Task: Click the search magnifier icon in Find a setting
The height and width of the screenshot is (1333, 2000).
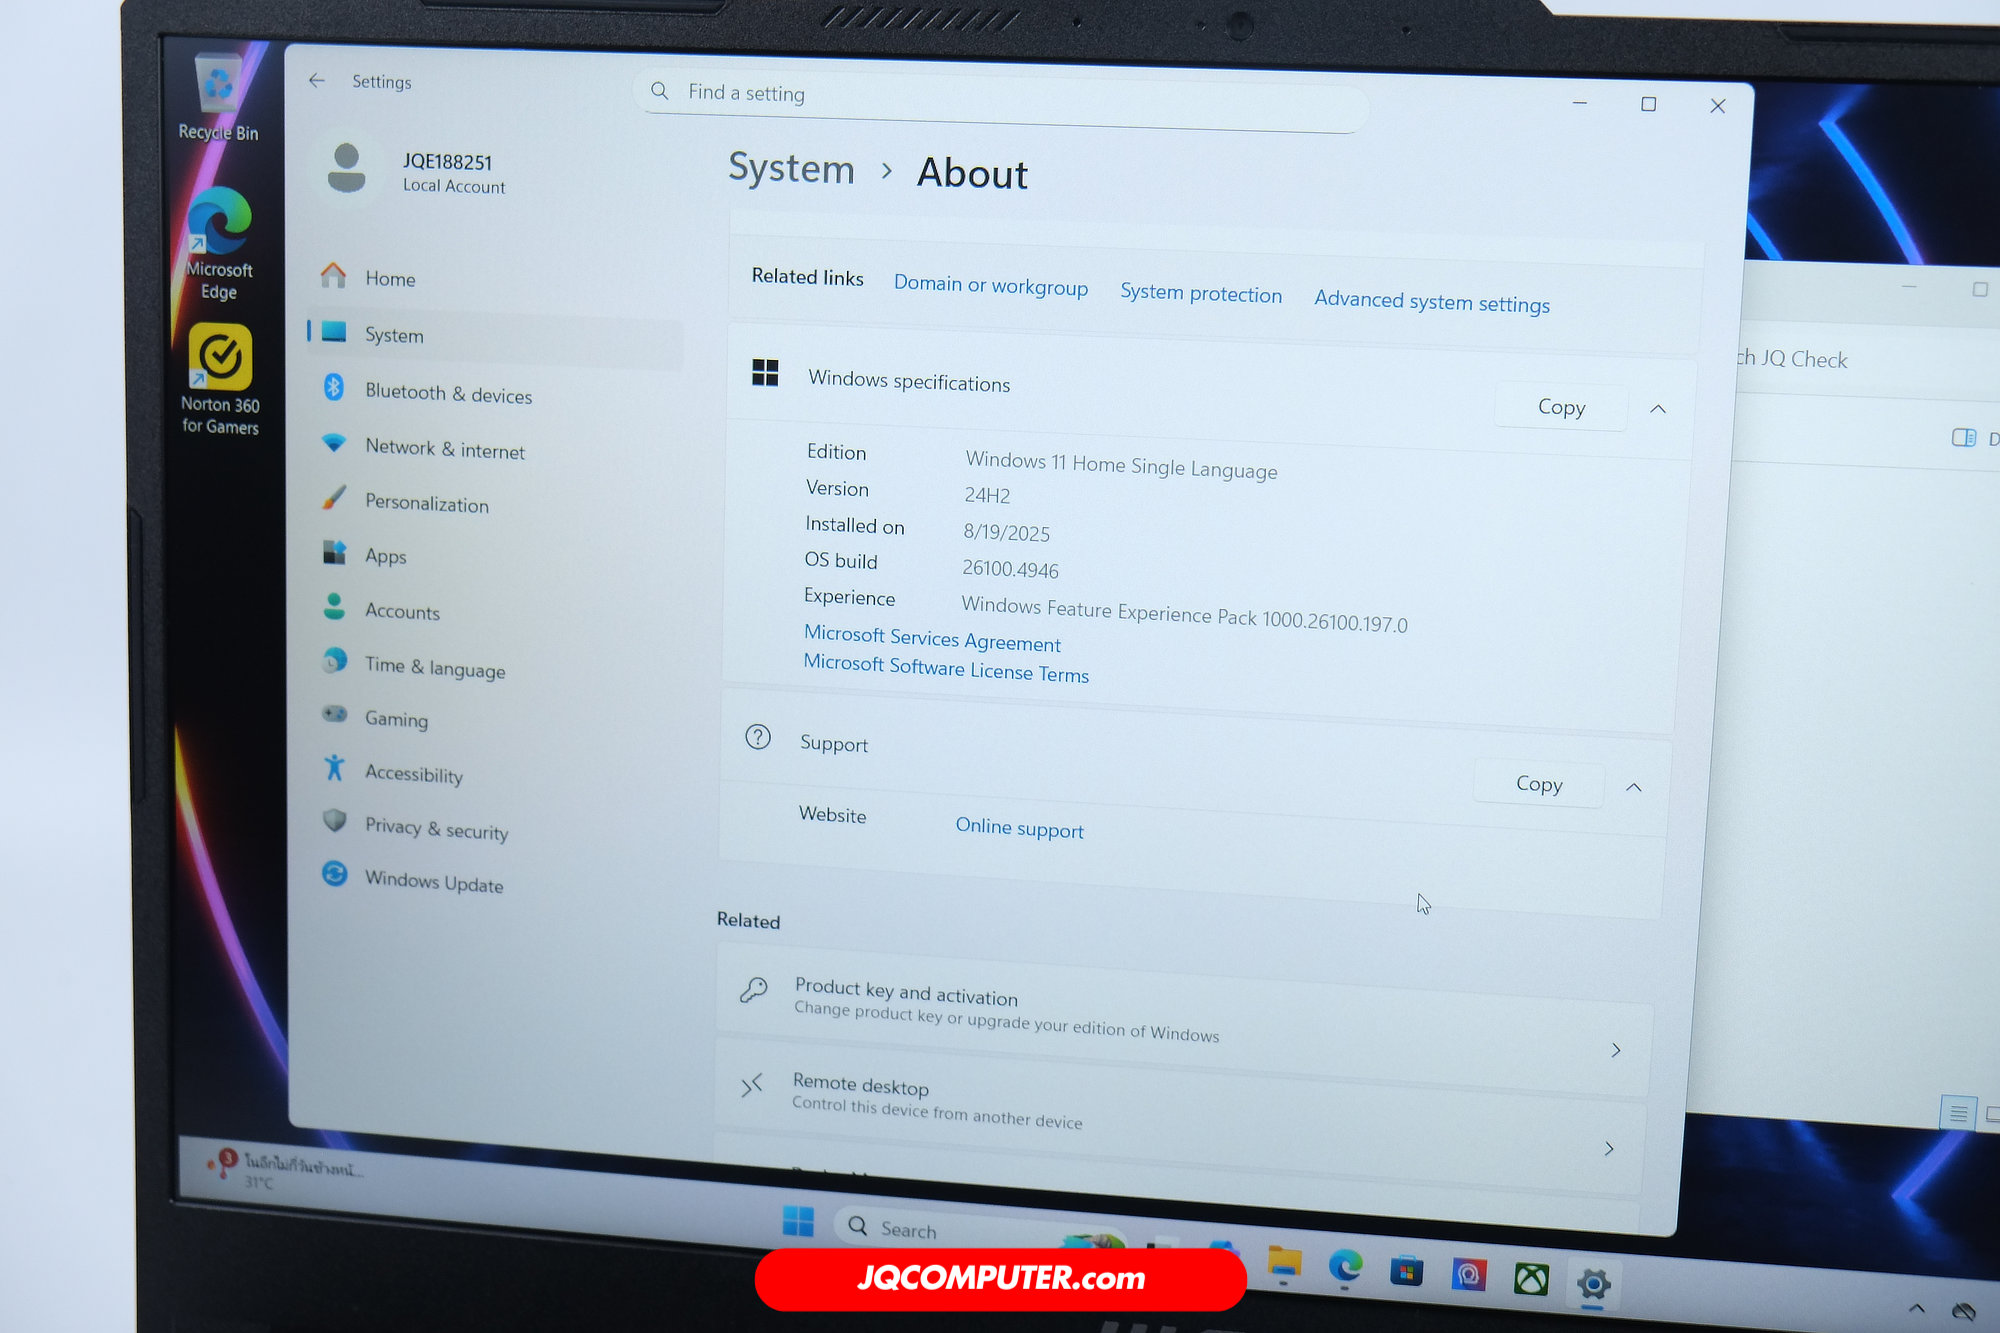Action: point(659,91)
